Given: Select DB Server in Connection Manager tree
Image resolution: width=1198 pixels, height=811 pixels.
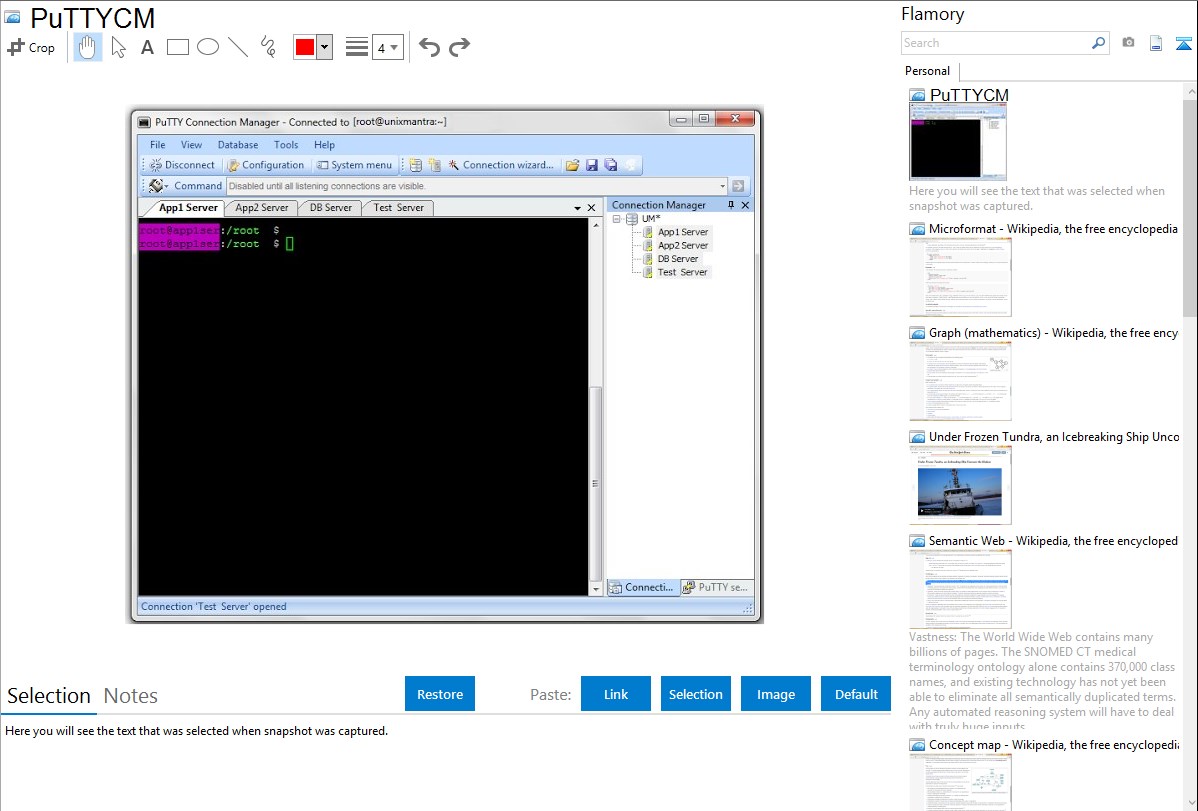Looking at the screenshot, I should [678, 259].
